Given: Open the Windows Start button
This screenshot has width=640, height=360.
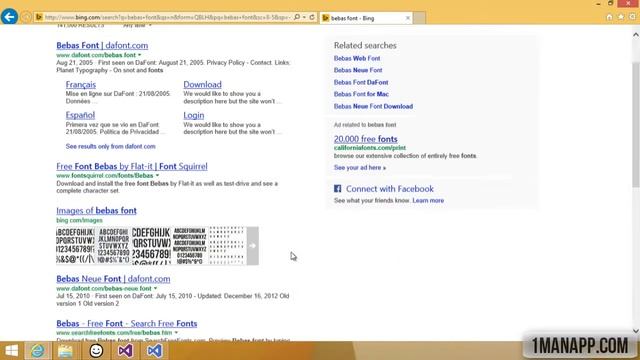Looking at the screenshot, I should [11, 351].
